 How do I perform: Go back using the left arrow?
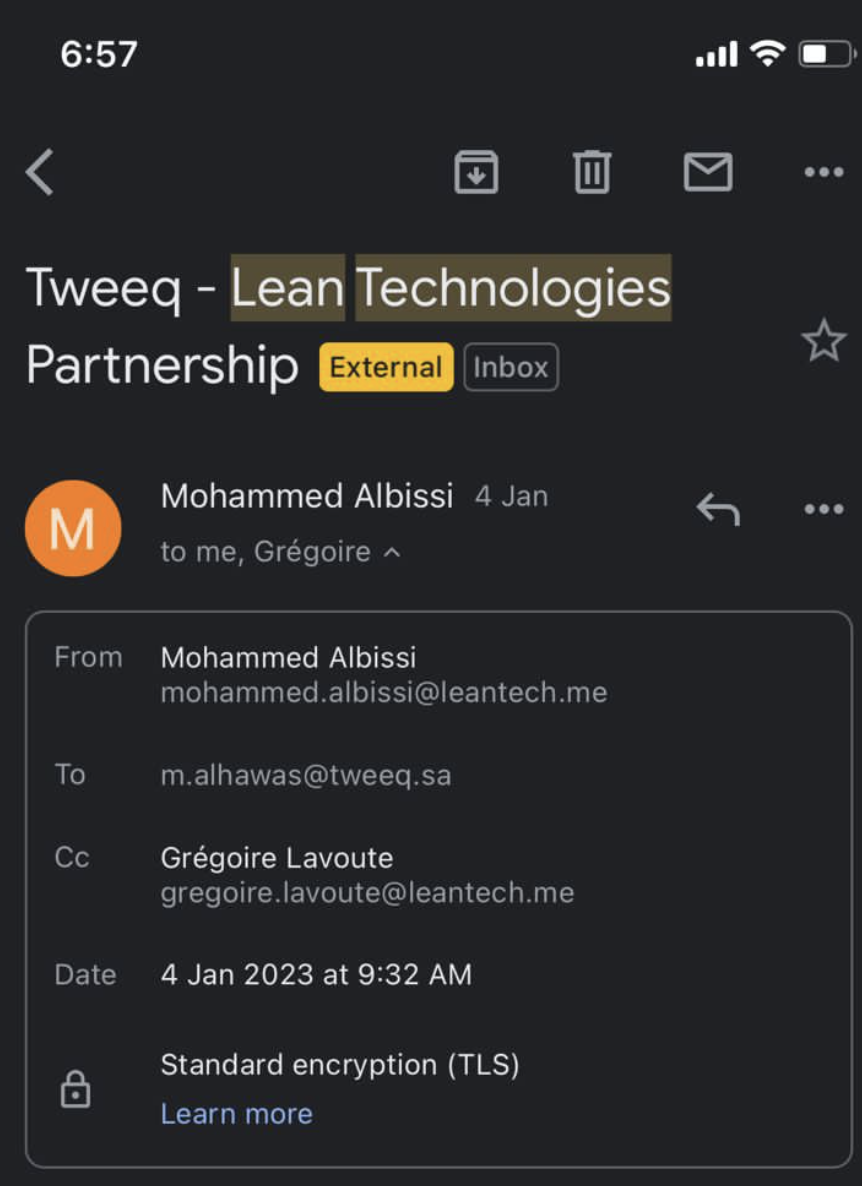click(x=40, y=172)
